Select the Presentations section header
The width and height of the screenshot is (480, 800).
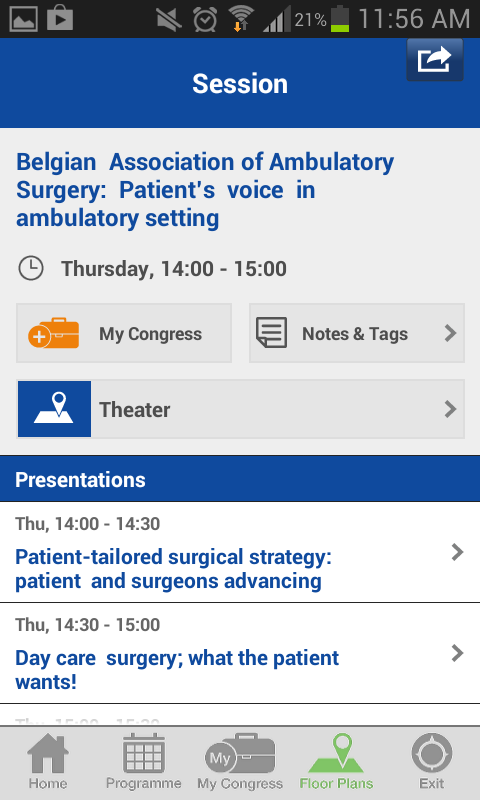click(x=240, y=479)
